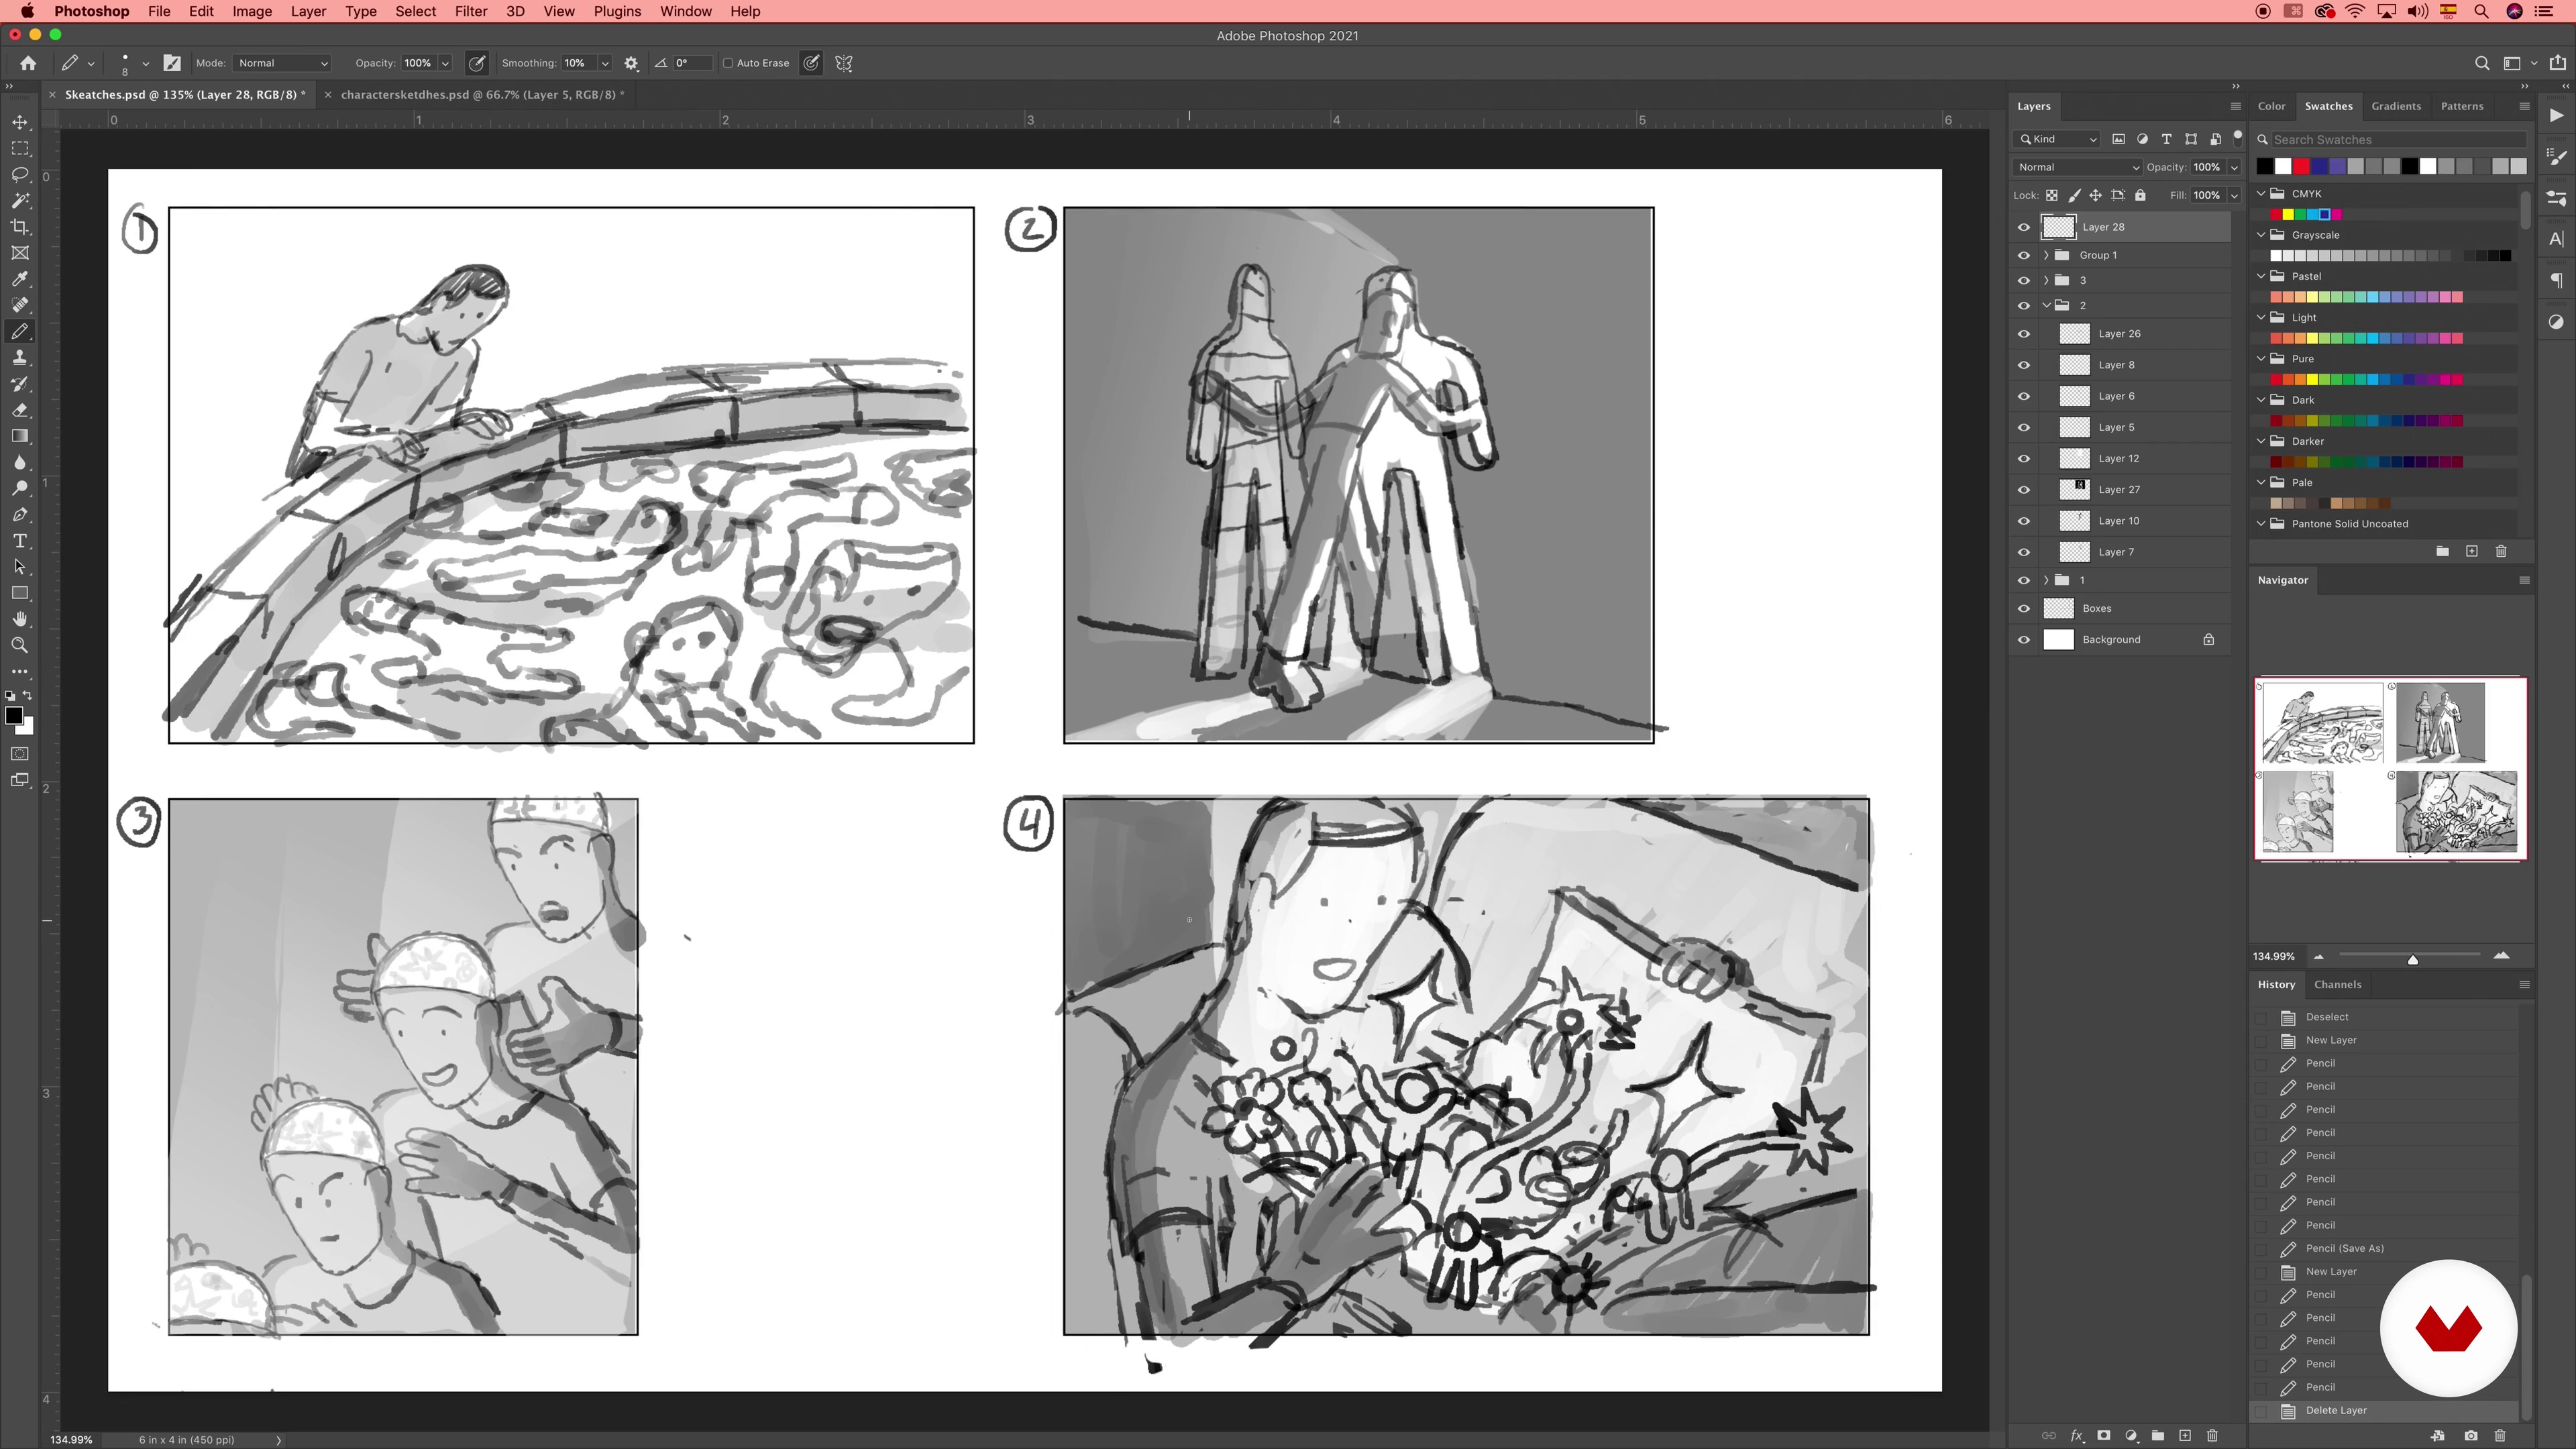This screenshot has height=1449, width=2576.
Task: Open the Filter menu
Action: click(470, 11)
